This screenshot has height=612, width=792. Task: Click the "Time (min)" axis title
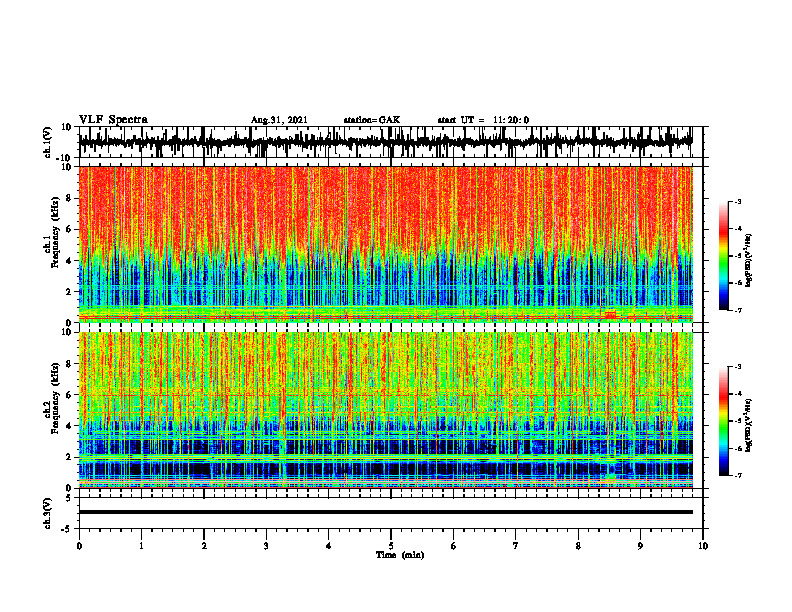[400, 555]
